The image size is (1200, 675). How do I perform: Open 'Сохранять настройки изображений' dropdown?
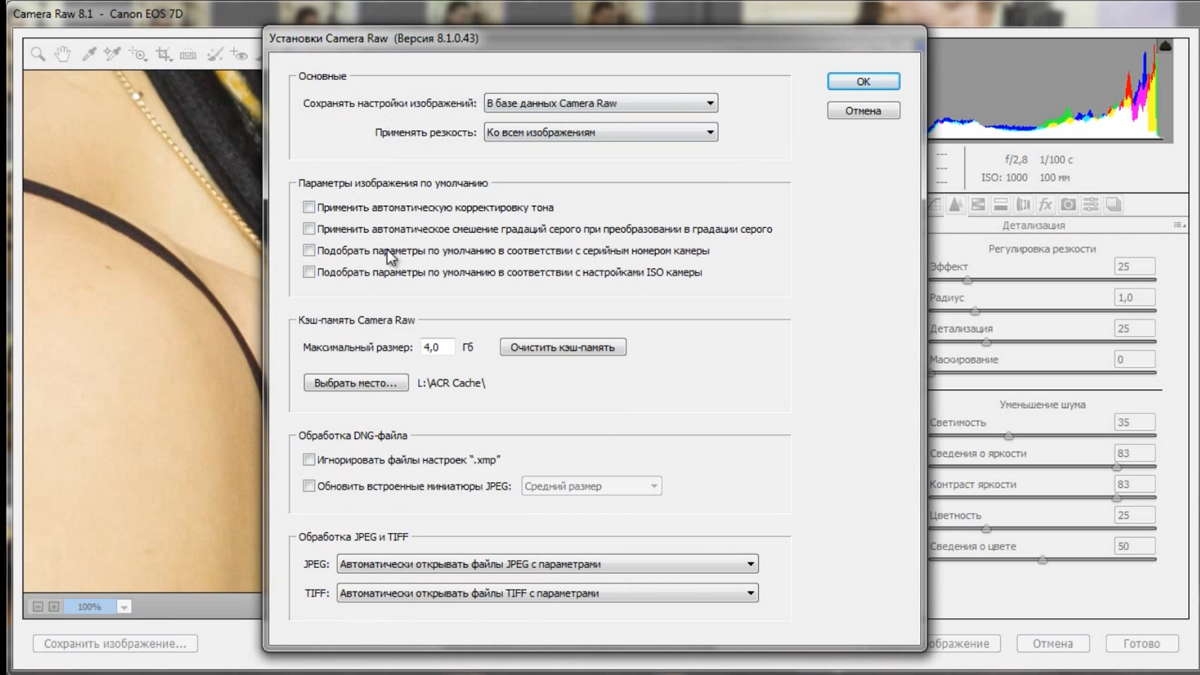click(600, 103)
